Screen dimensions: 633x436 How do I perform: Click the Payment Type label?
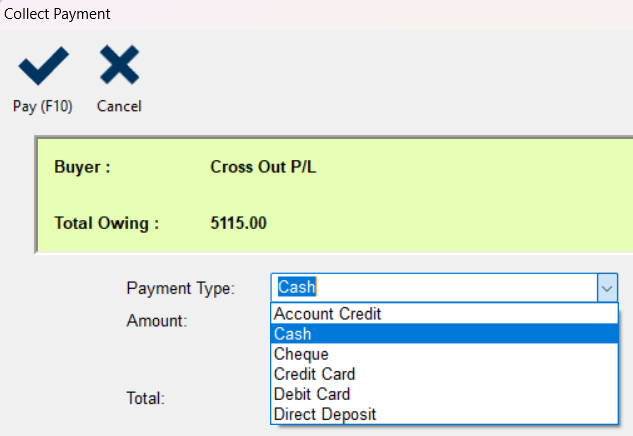click(180, 289)
